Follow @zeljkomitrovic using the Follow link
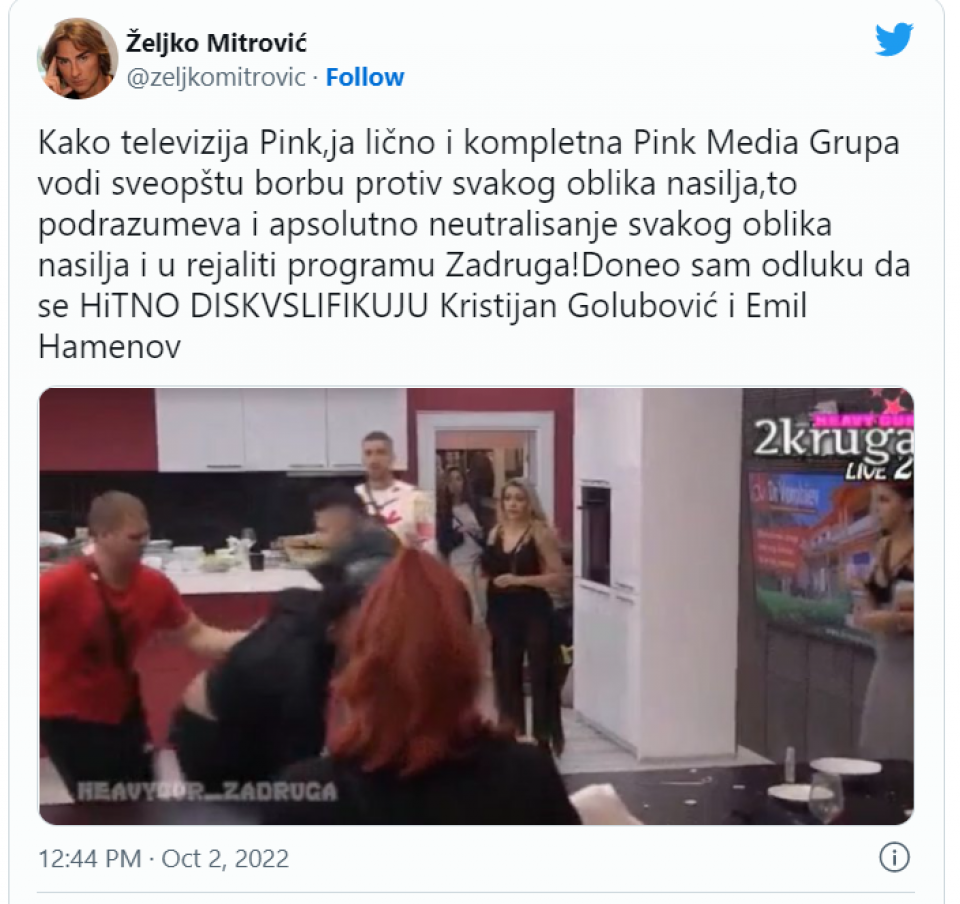Viewport: 960px width, 904px height. point(365,78)
